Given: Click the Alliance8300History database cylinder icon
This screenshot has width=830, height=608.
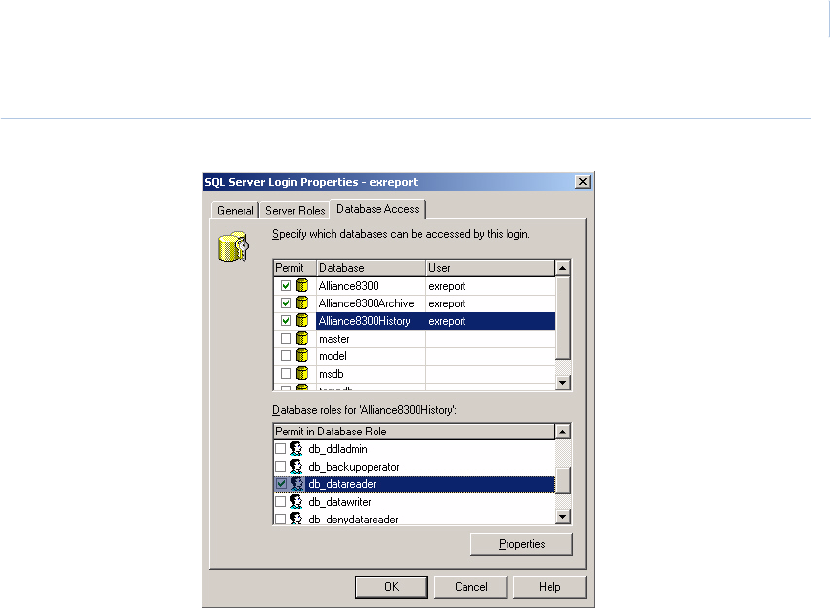Looking at the screenshot, I should pos(302,320).
